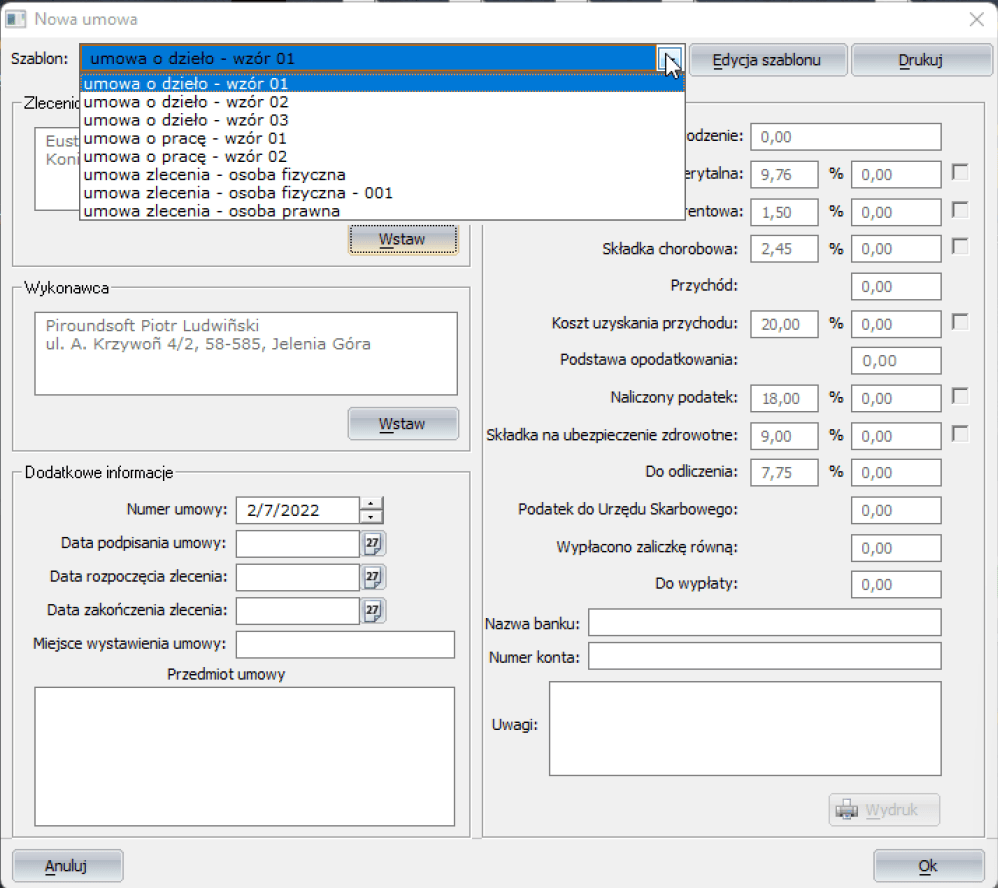Open calendar for Data rozpoczęcia zlecenia
The image size is (998, 888).
(372, 577)
